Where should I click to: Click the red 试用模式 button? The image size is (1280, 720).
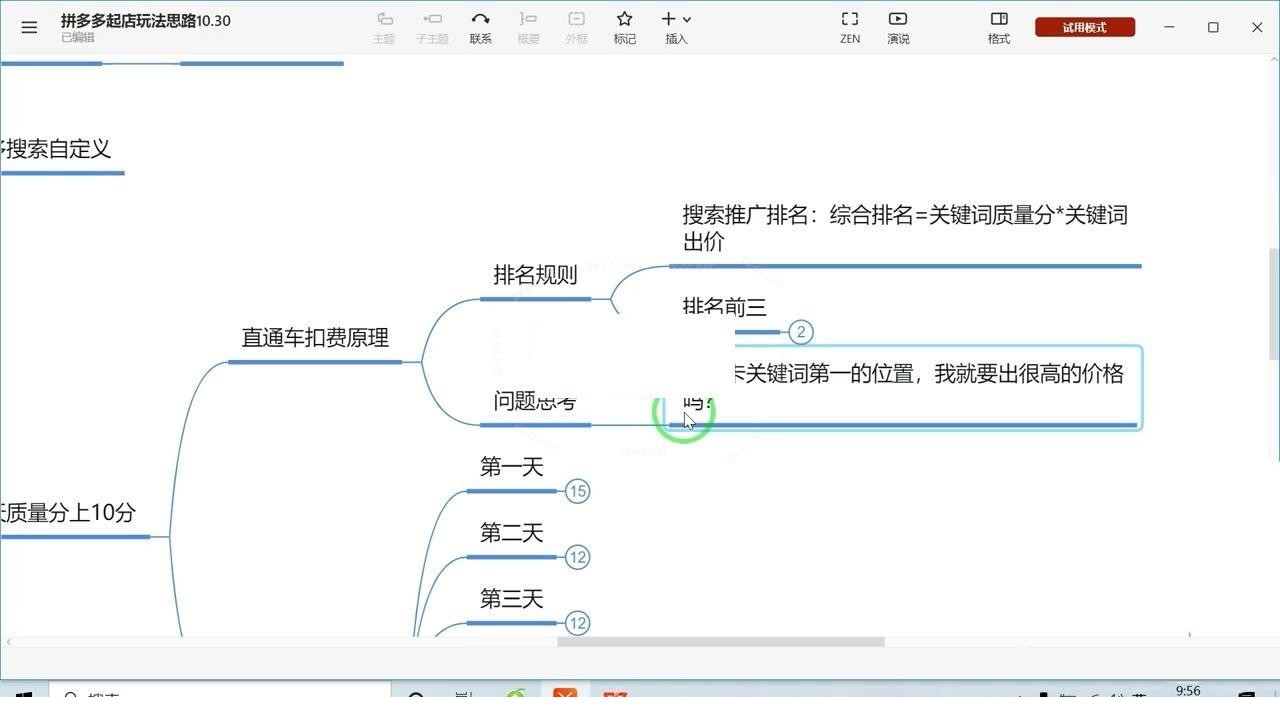(x=1085, y=28)
